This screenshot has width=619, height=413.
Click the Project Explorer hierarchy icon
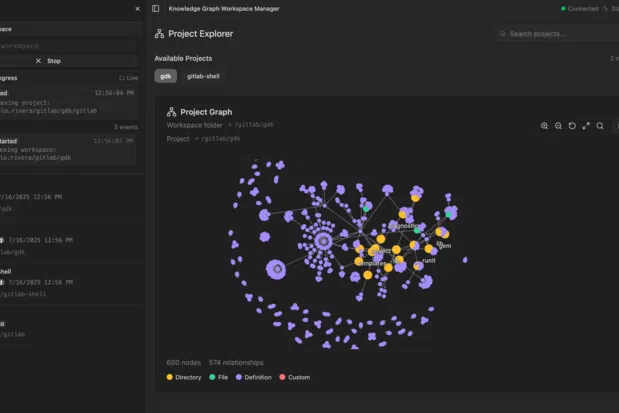(x=159, y=34)
